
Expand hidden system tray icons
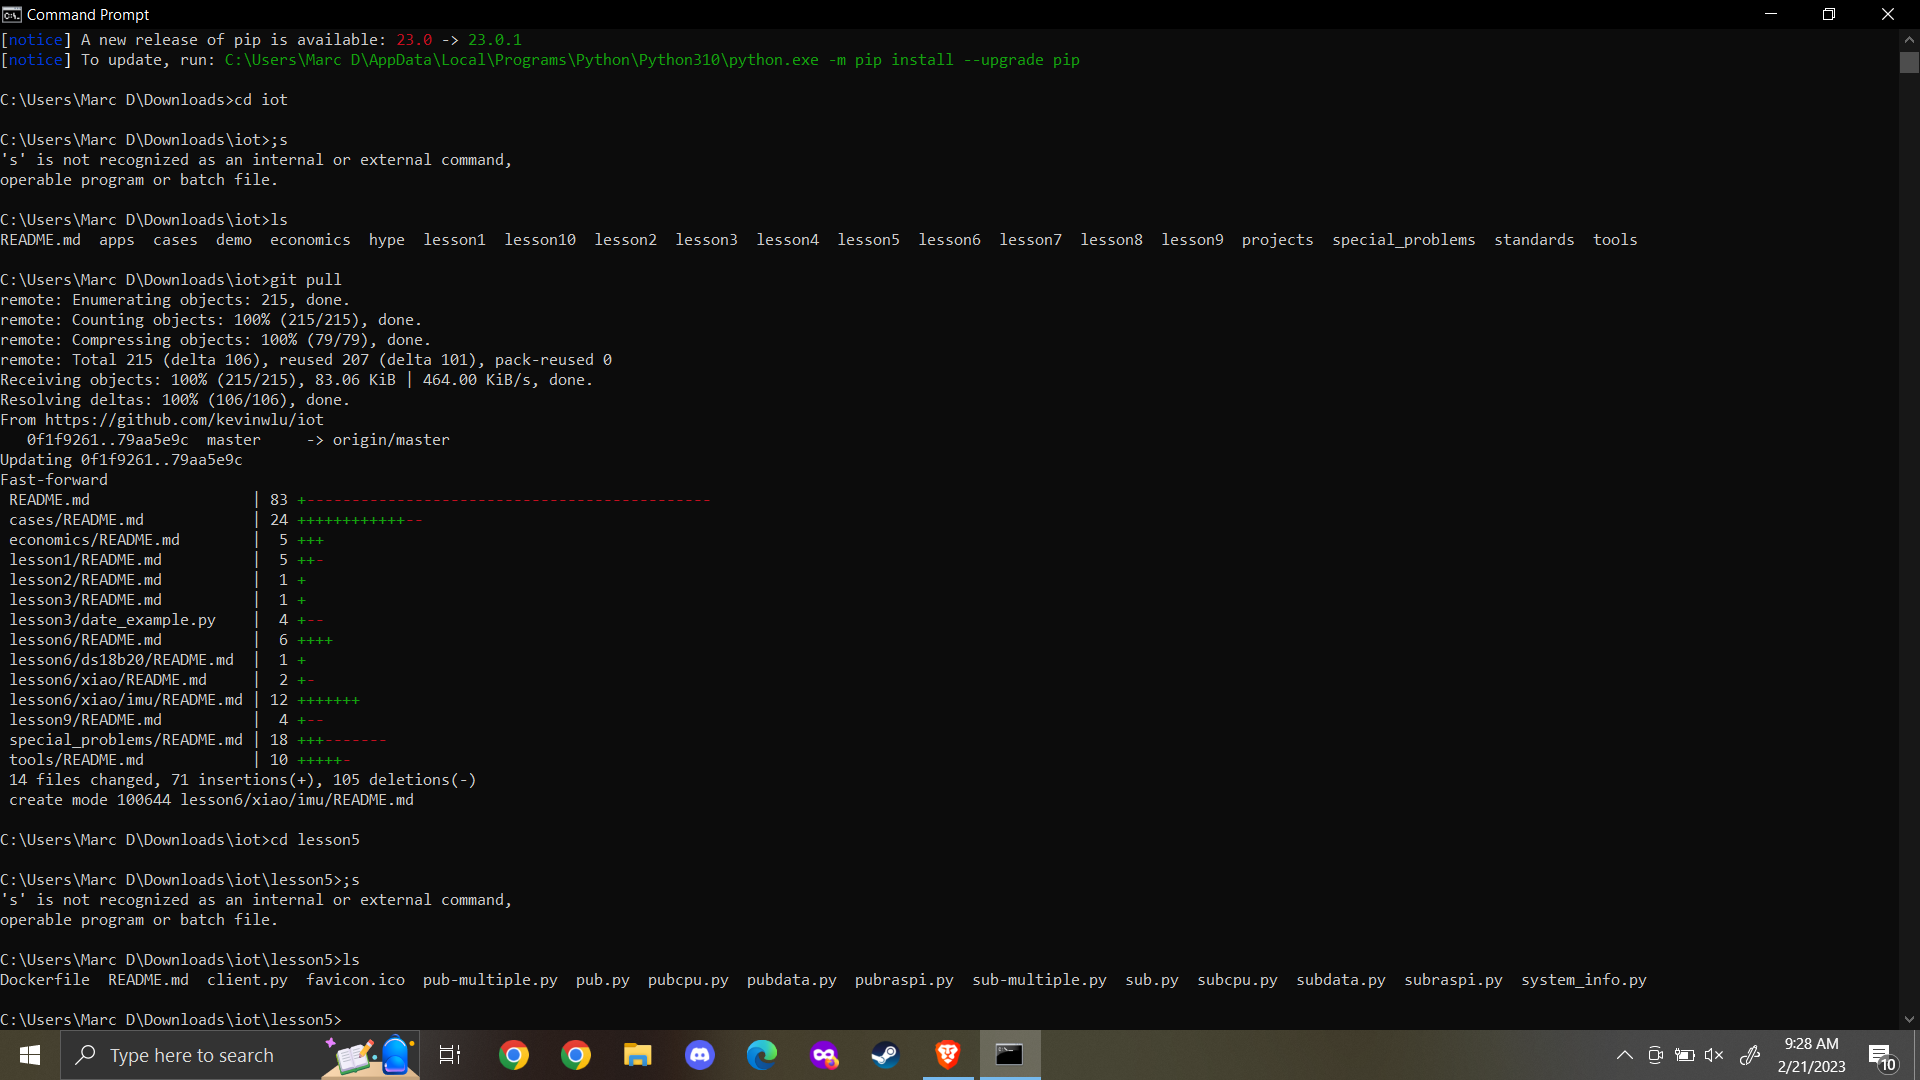[1626, 1055]
